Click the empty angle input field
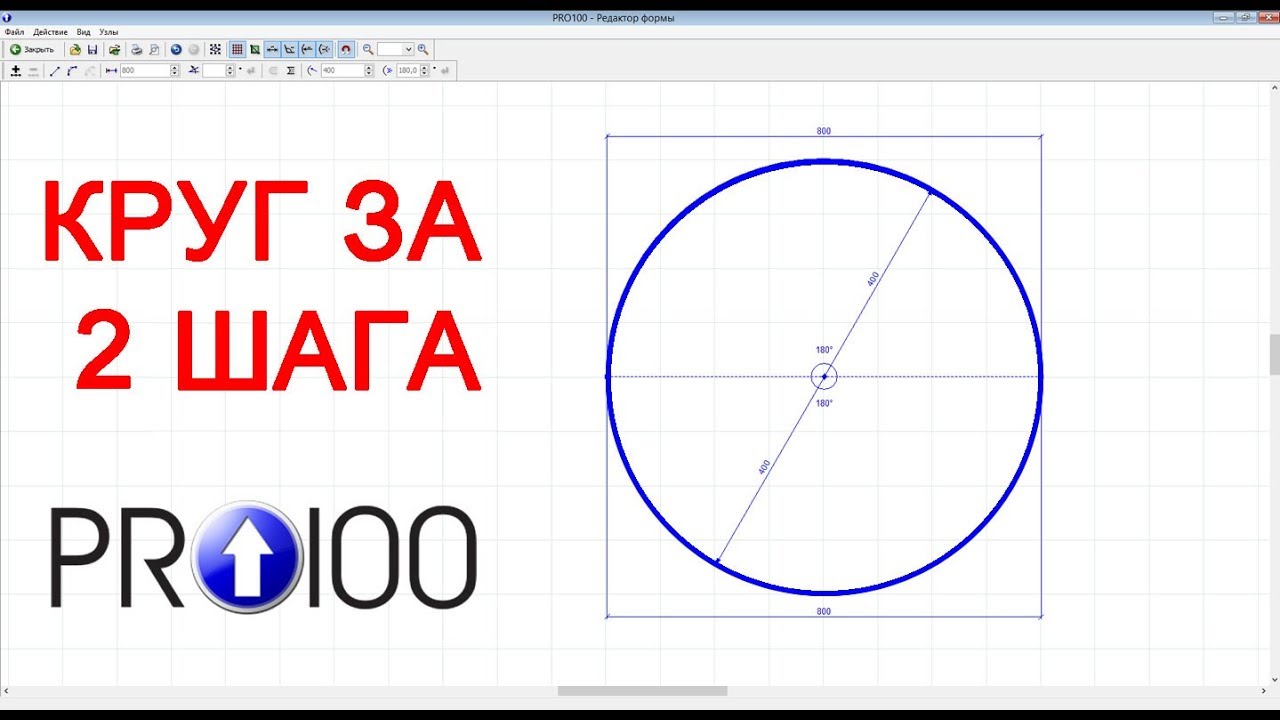 [214, 71]
